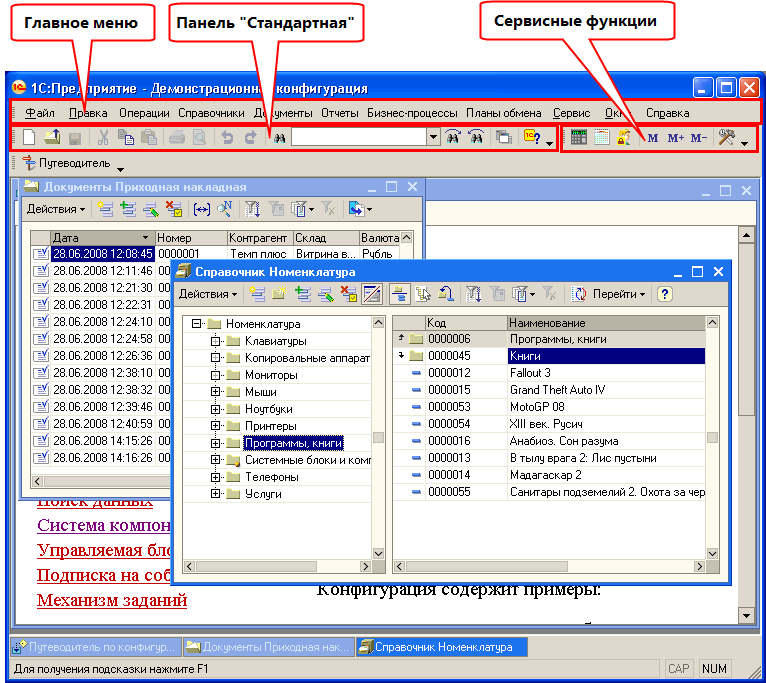The height and width of the screenshot is (683, 766).
Task: Click the Redo arrow icon
Action: coord(250,138)
